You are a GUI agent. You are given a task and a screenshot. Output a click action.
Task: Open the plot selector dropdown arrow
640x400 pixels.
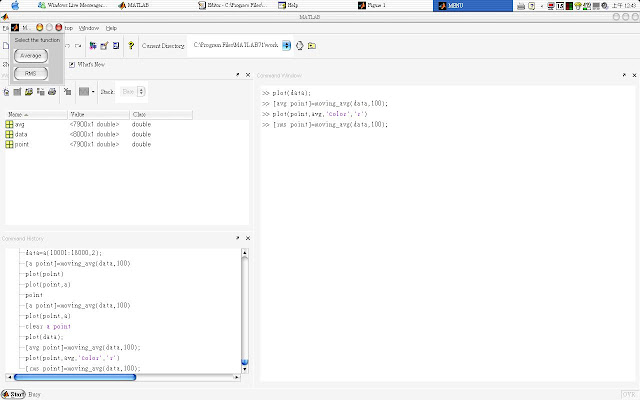tap(93, 92)
